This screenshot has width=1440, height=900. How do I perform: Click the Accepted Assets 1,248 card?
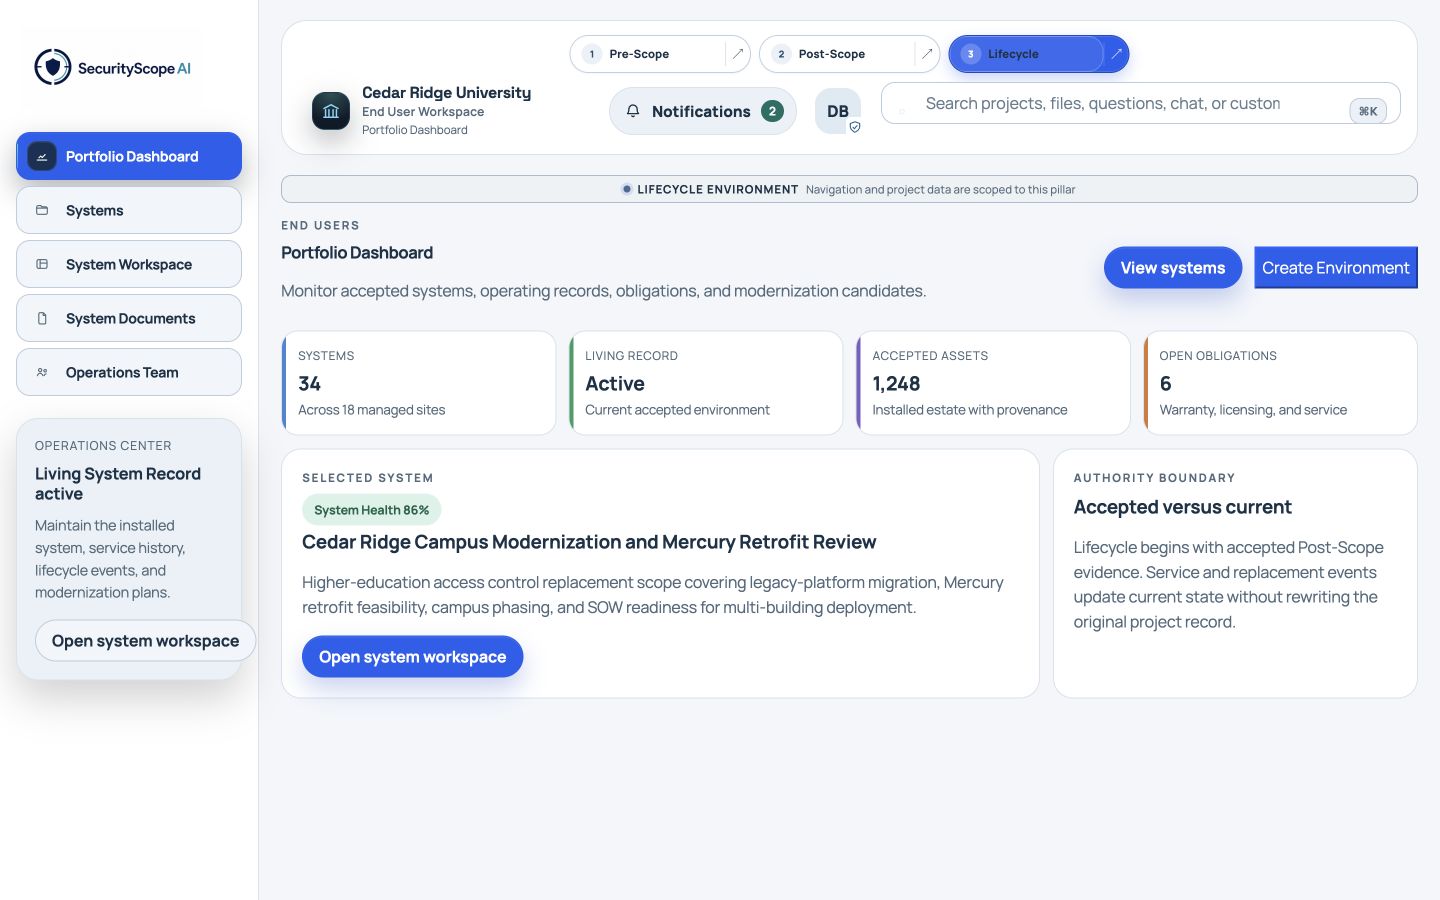coord(993,383)
